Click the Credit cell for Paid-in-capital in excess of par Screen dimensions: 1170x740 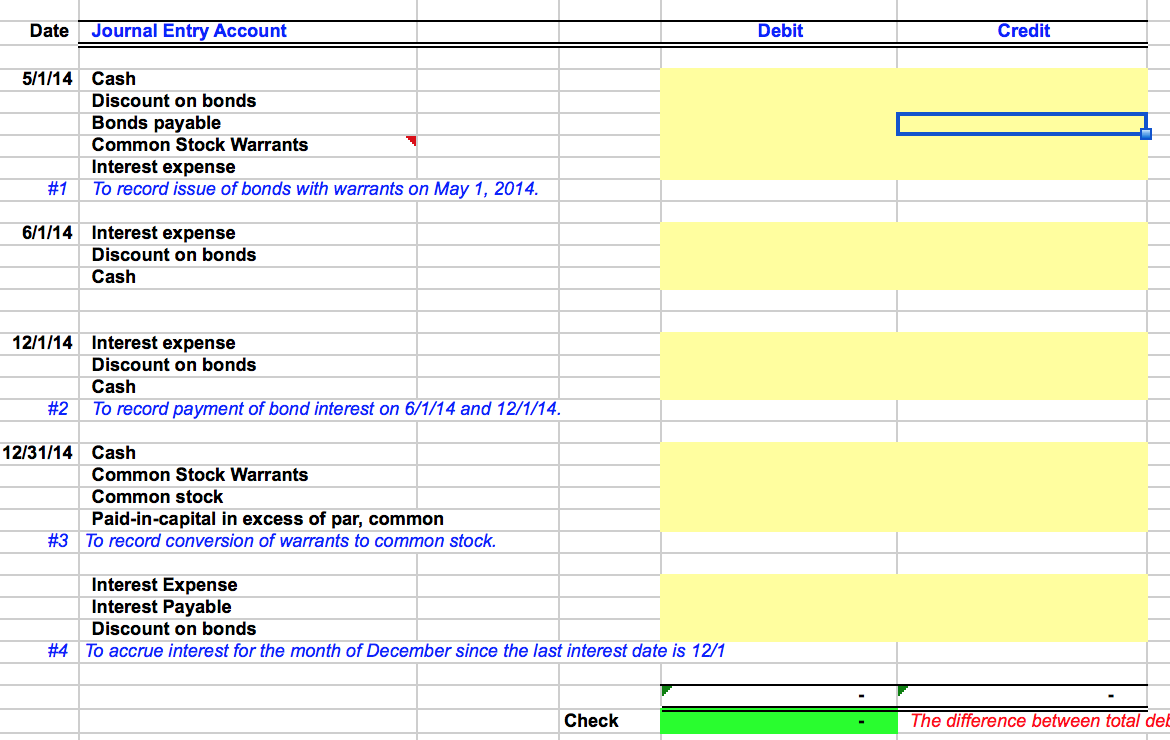(1022, 520)
